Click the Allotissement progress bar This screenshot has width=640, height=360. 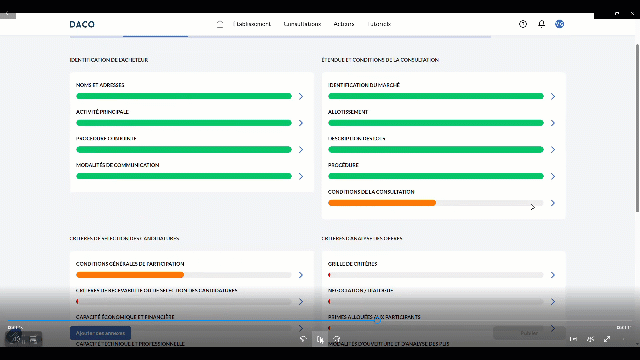[436, 123]
